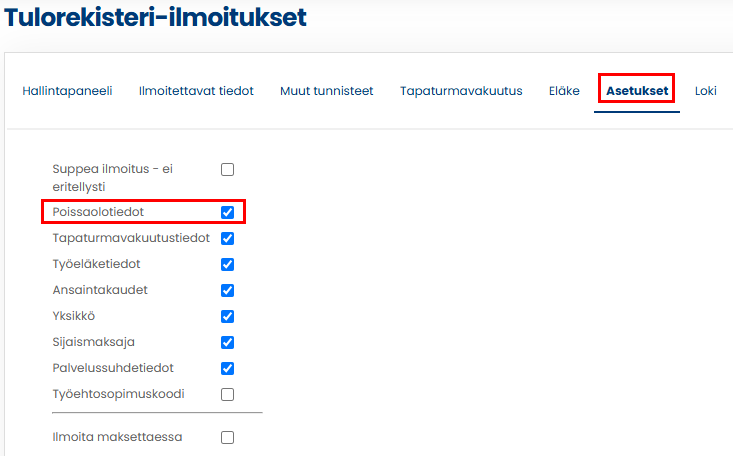The image size is (733, 456).
Task: Click the Sijaismaksaja label text
Action: 93,342
